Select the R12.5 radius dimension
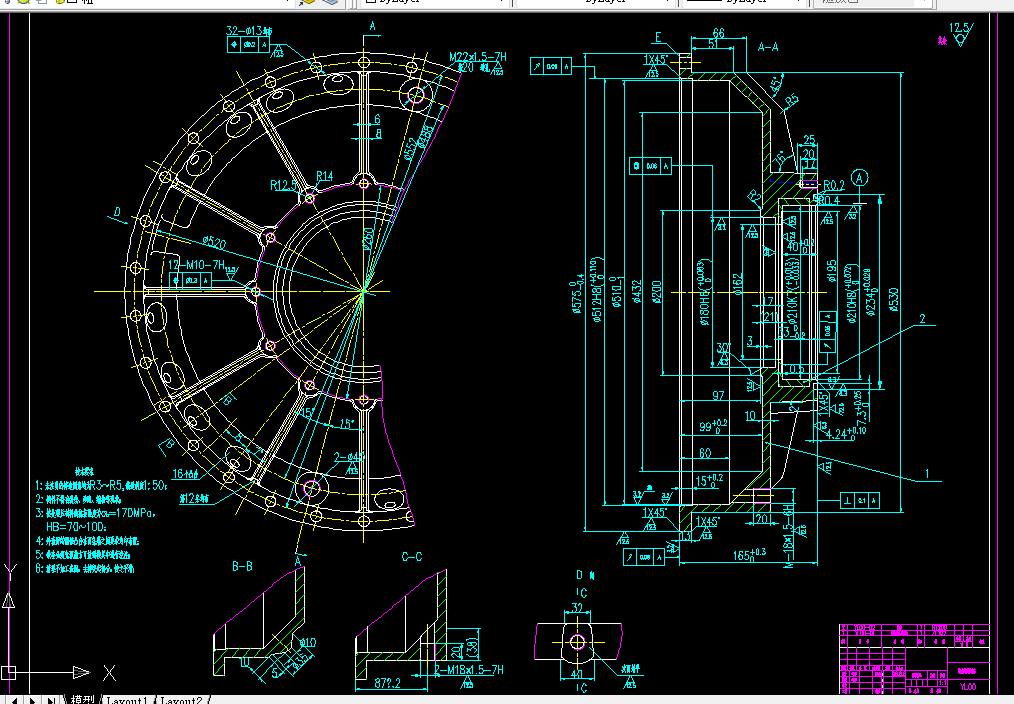The image size is (1014, 704). click(x=283, y=186)
